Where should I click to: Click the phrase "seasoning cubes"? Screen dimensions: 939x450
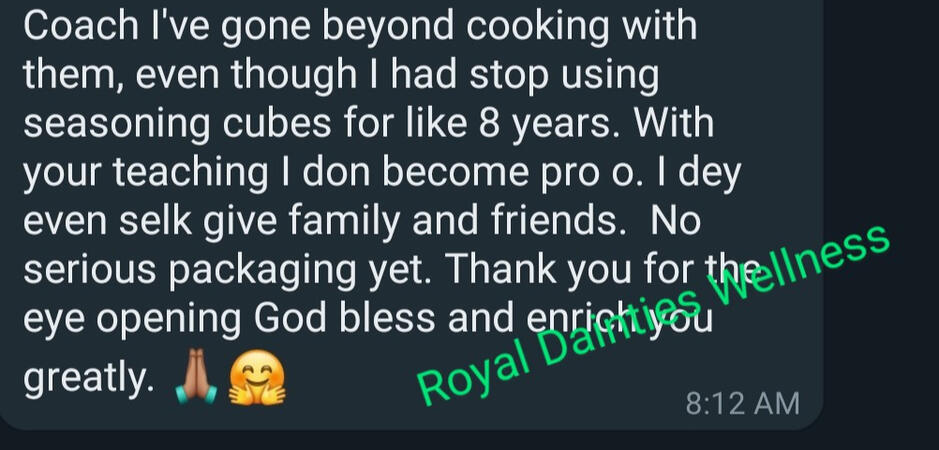177,125
